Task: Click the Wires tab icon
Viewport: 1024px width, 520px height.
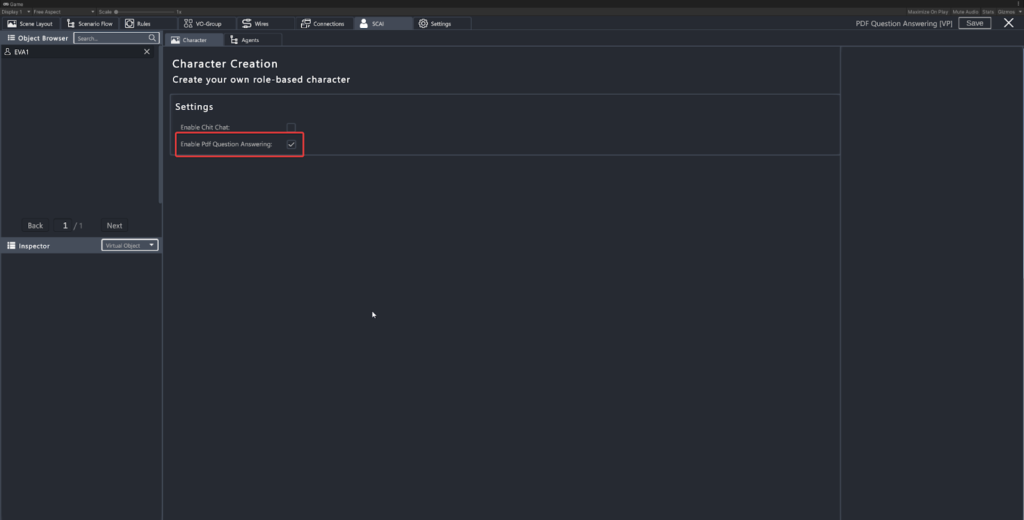Action: pyautogui.click(x=247, y=23)
